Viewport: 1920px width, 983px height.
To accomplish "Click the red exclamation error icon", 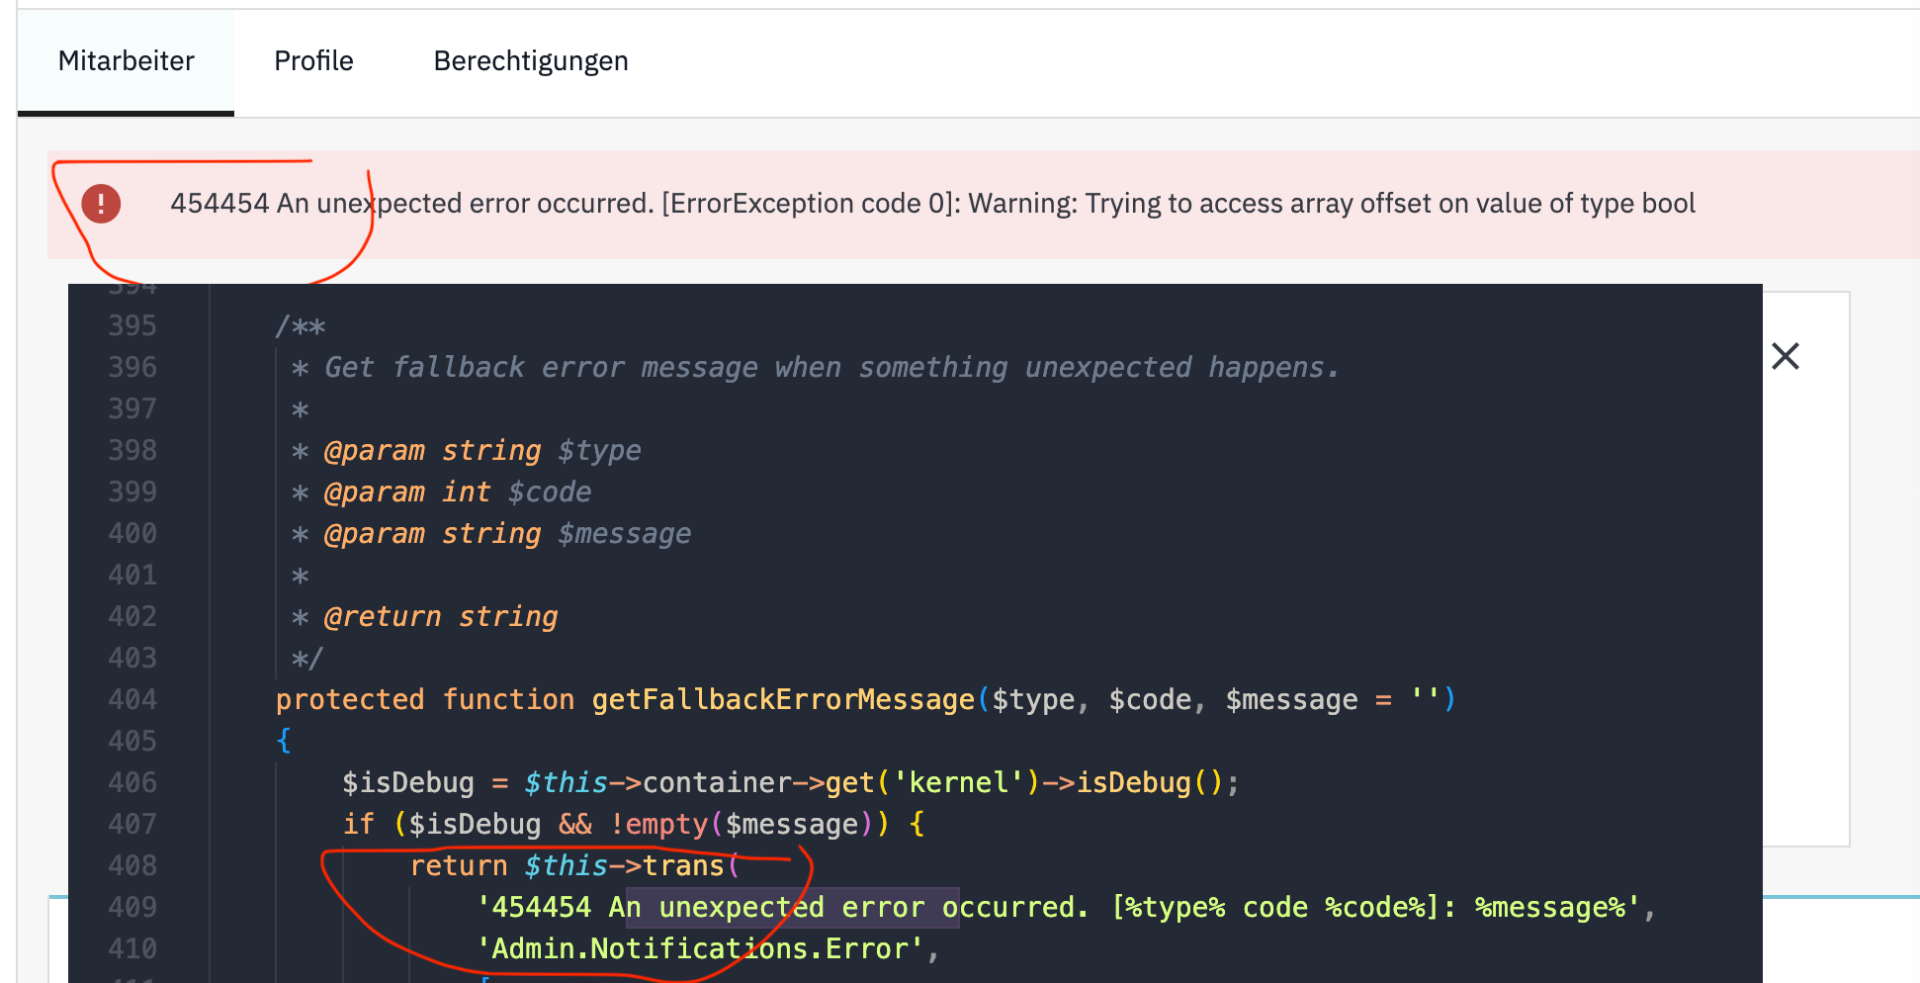I will coord(101,204).
